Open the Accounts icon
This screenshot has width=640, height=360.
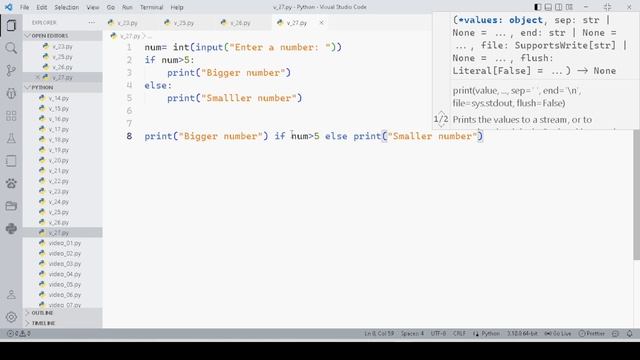[11, 295]
